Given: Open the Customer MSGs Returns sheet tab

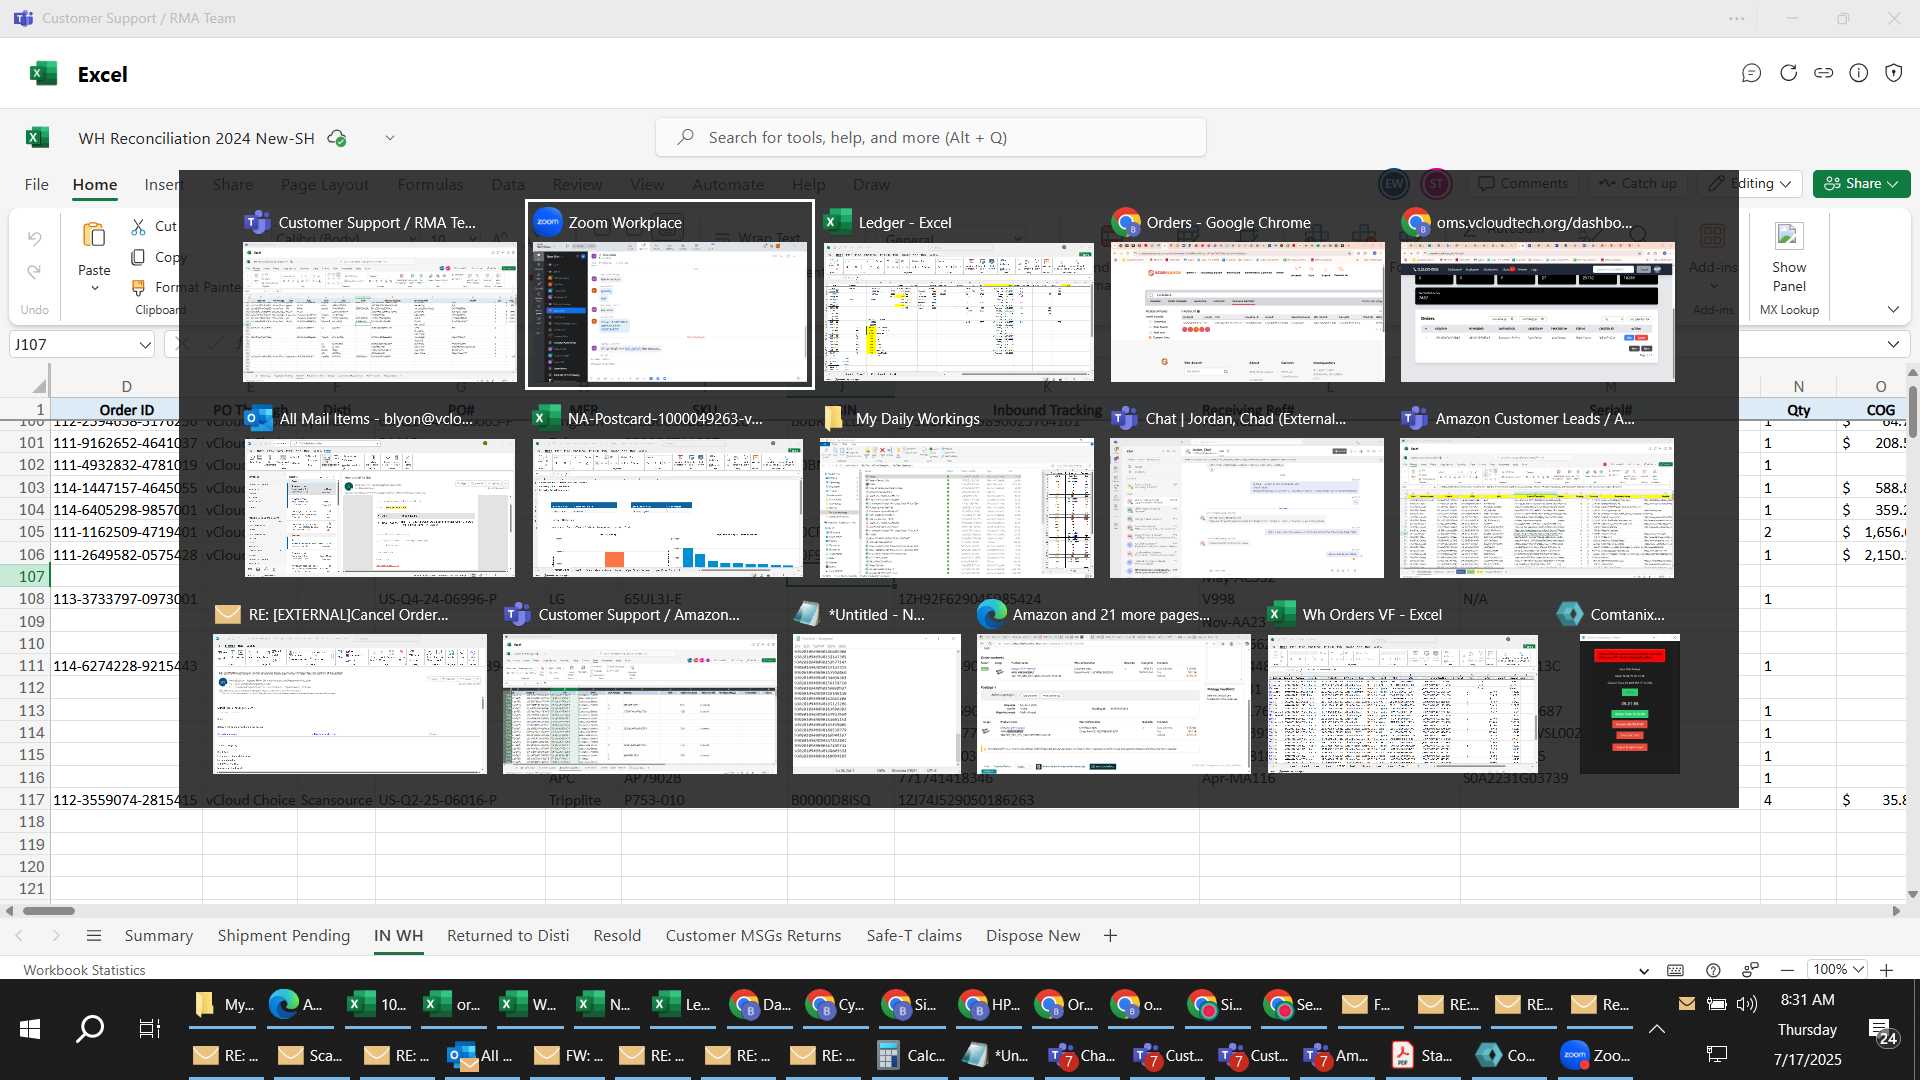Looking at the screenshot, I should point(753,936).
